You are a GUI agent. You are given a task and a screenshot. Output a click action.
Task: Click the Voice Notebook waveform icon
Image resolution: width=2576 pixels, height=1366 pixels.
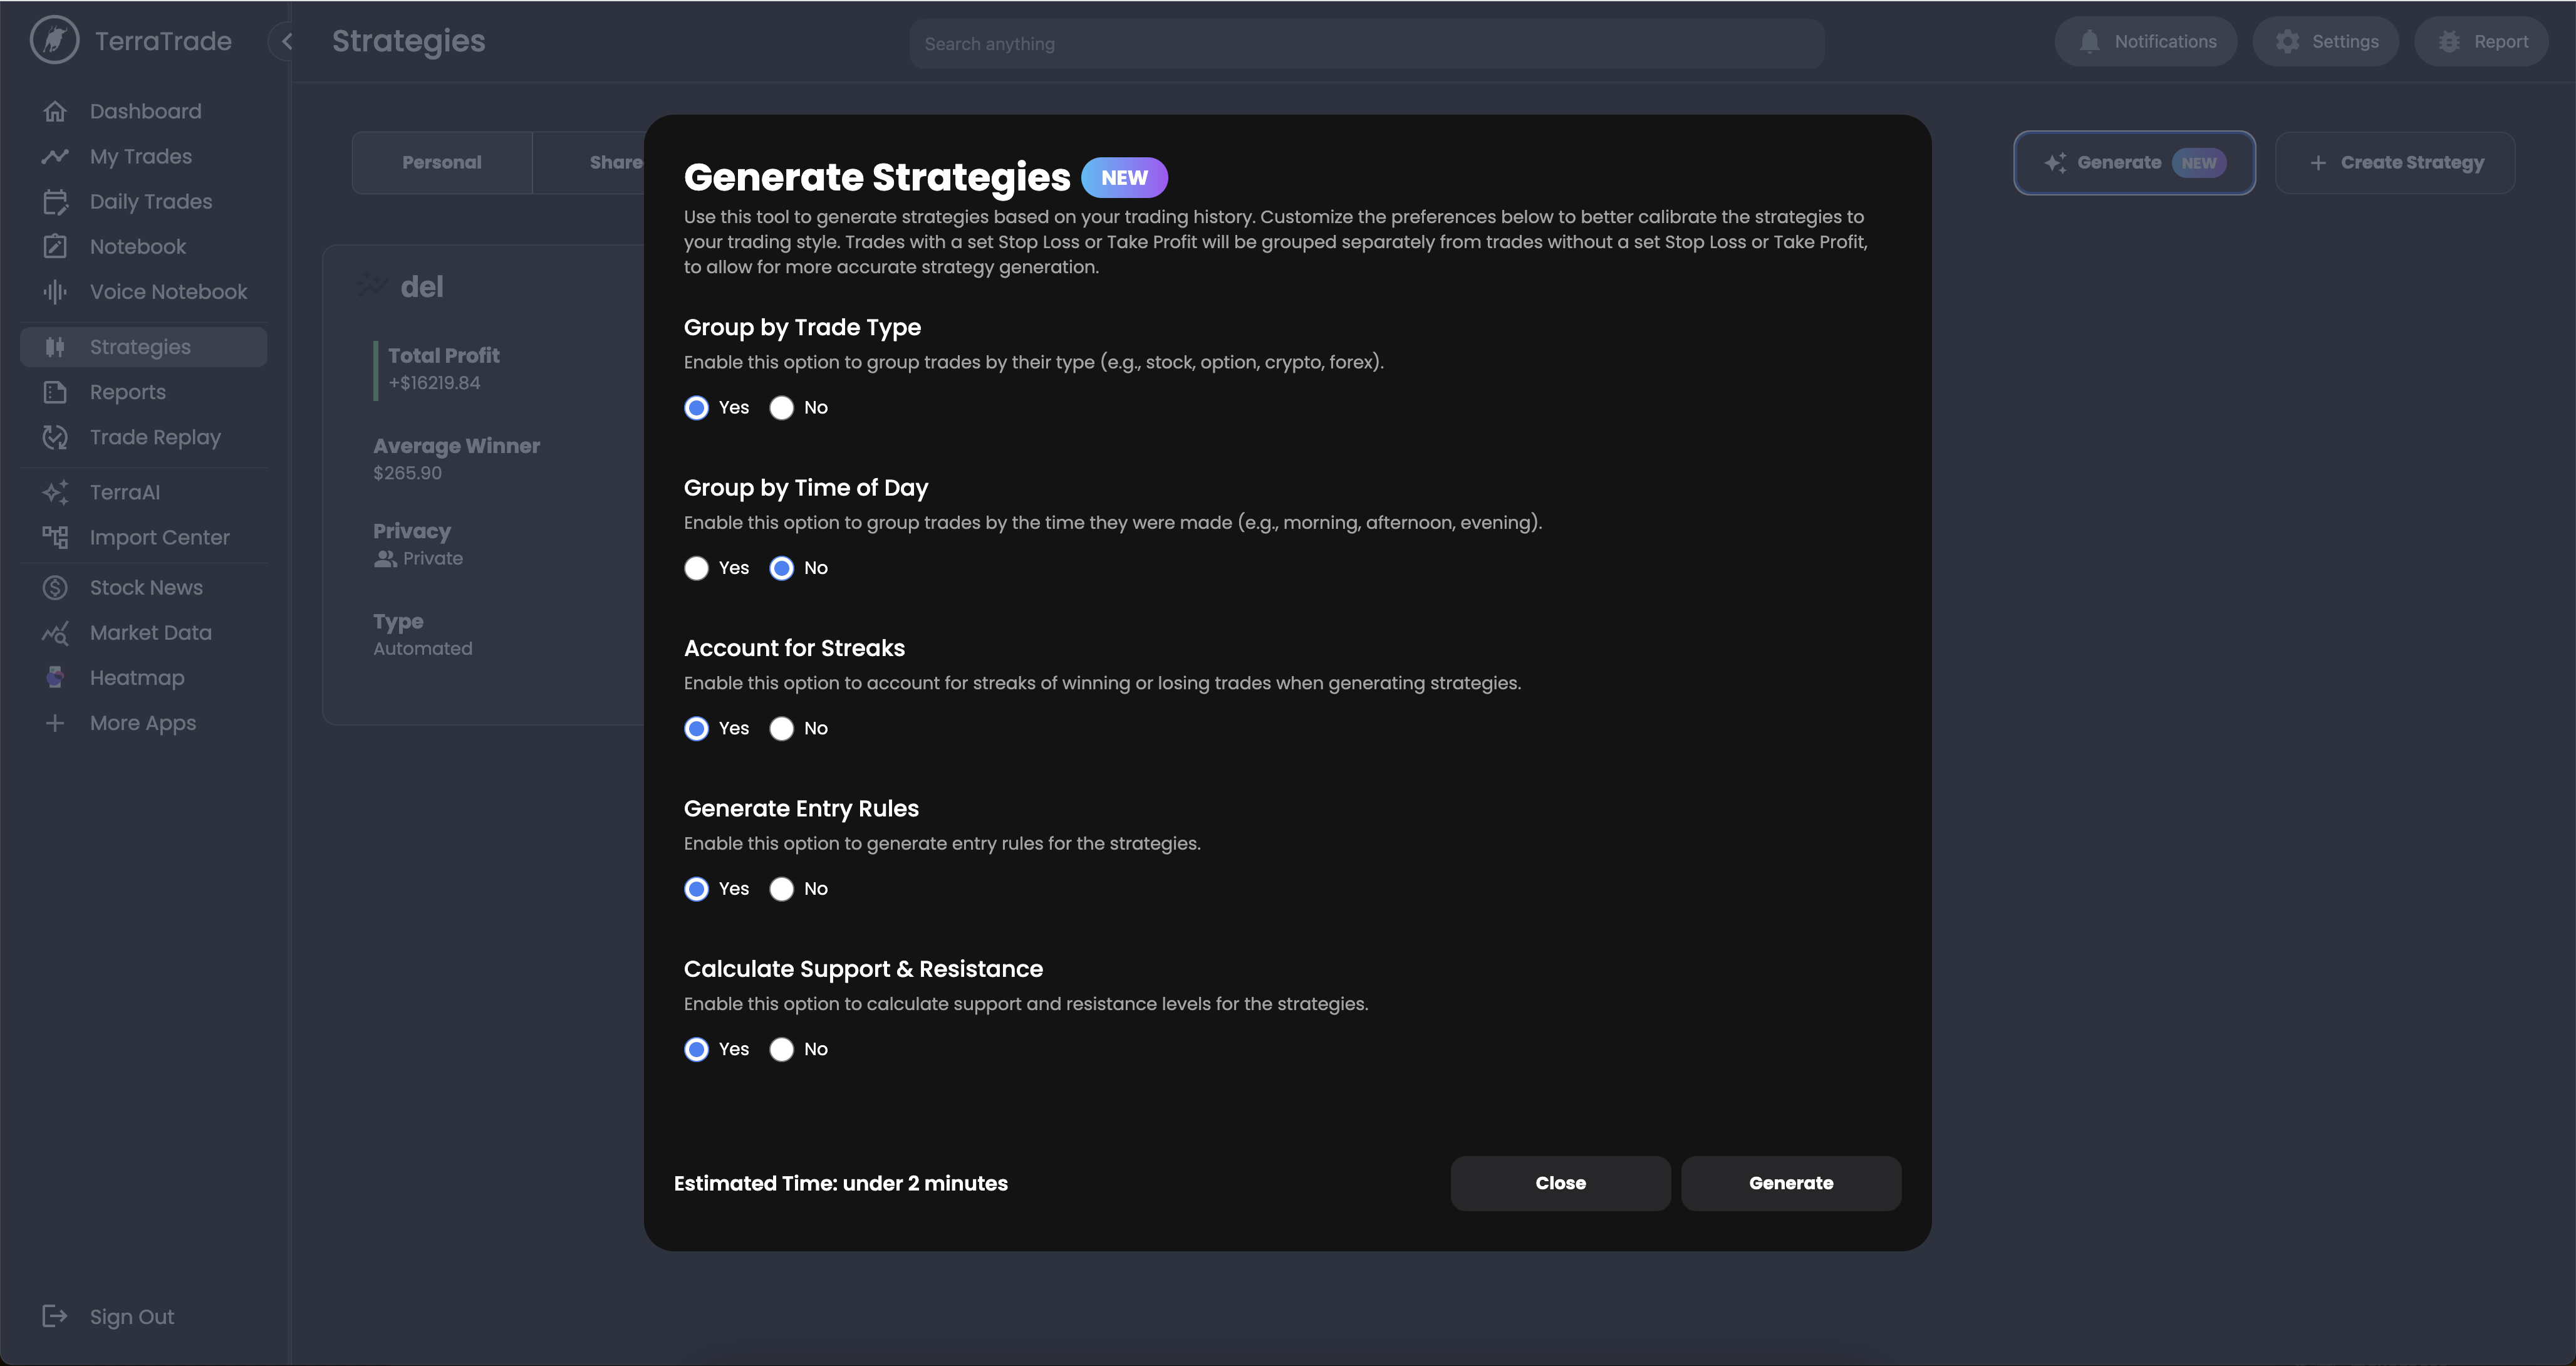tap(55, 292)
